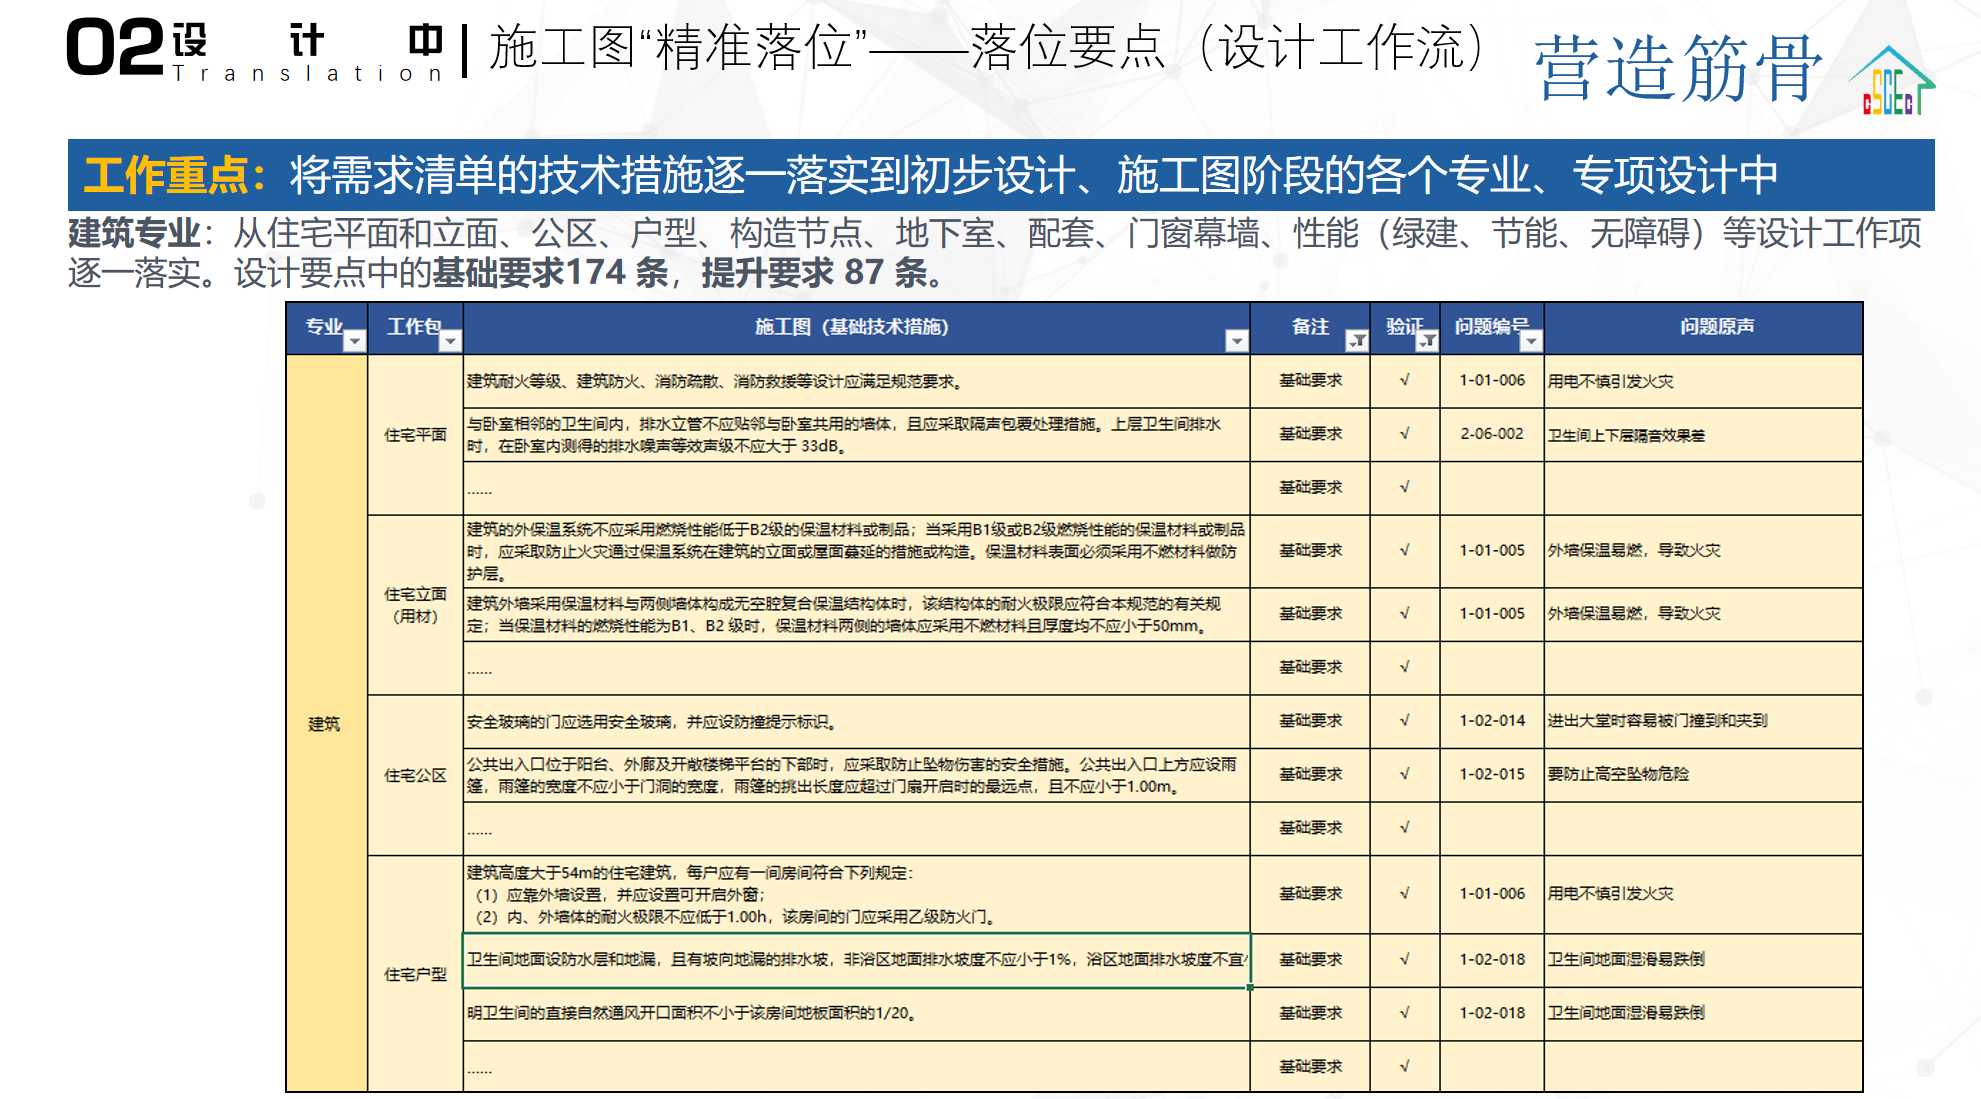Viewport: 1981px width, 1099px height.
Task: Click the large 02 section number
Action: [115, 48]
